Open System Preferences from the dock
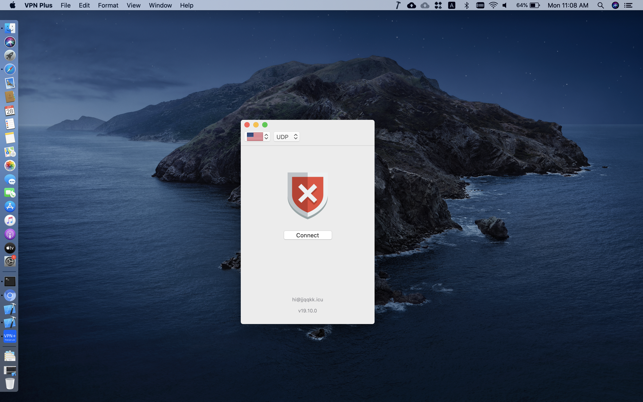The width and height of the screenshot is (643, 402). click(10, 261)
